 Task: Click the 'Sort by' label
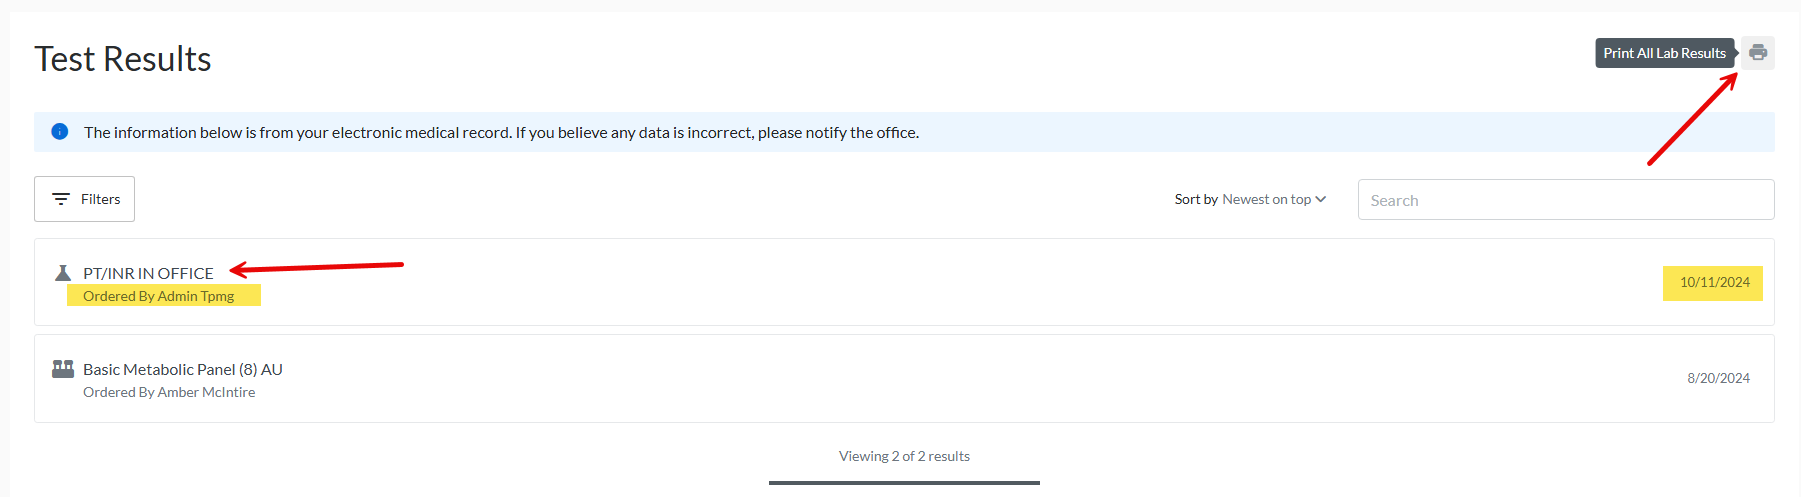tap(1196, 199)
